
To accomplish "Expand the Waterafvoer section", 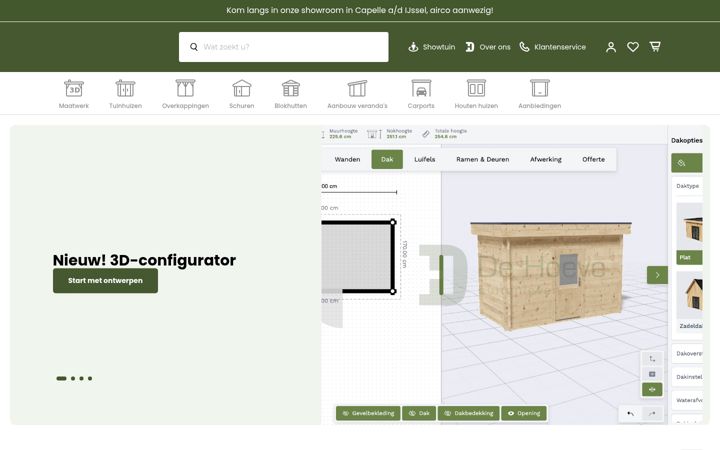I will [x=687, y=400].
